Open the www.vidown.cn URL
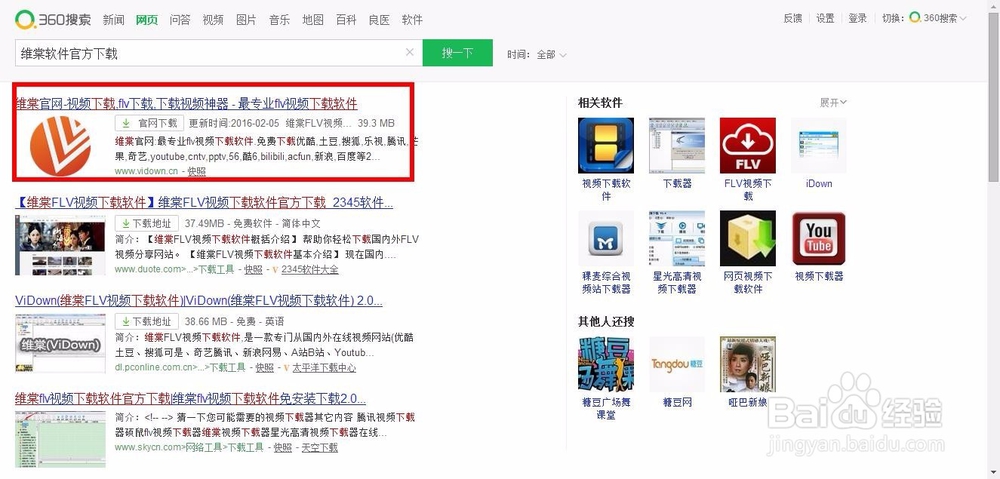Image resolution: width=1000 pixels, height=479 pixels. (x=146, y=171)
